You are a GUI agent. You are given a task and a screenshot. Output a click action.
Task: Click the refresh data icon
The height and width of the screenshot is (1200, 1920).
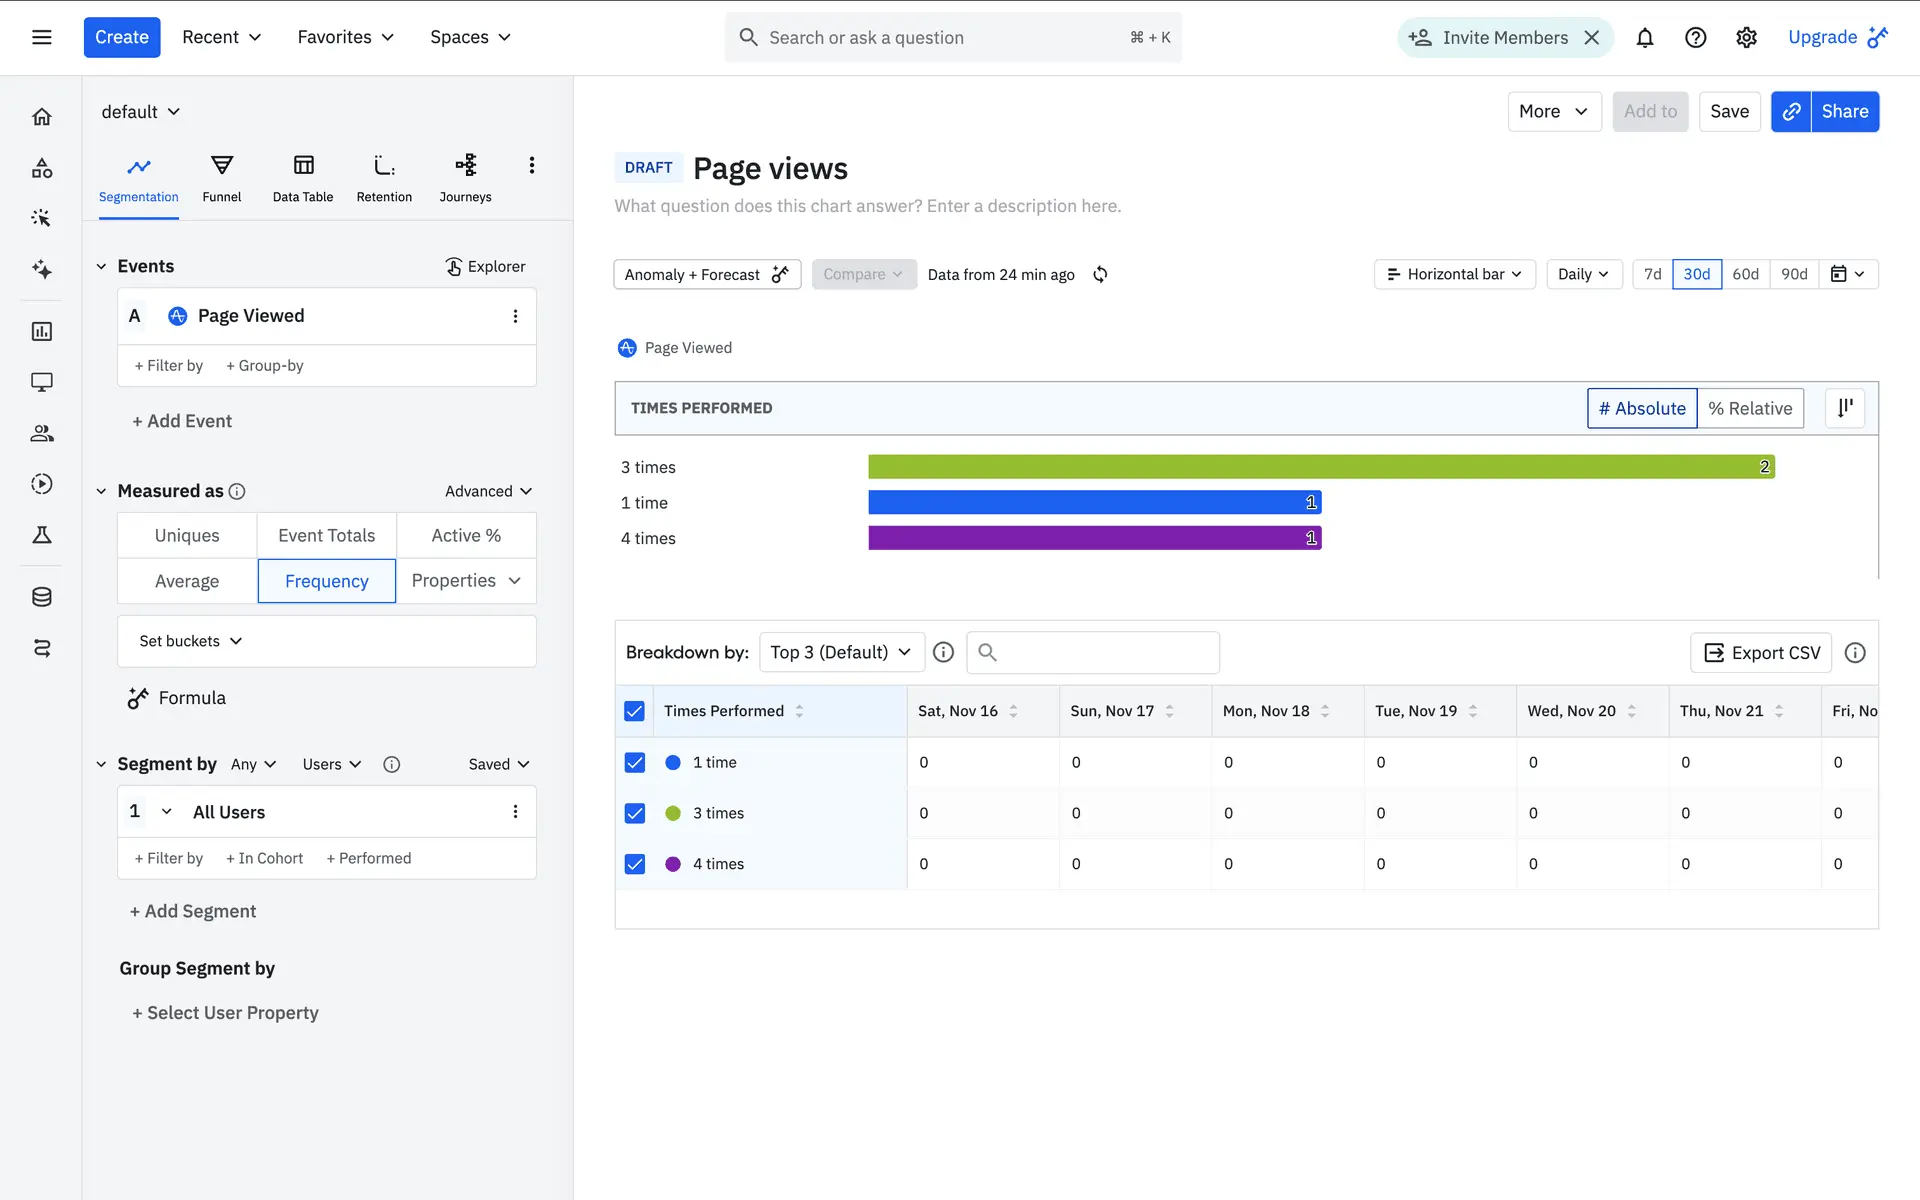(1100, 274)
